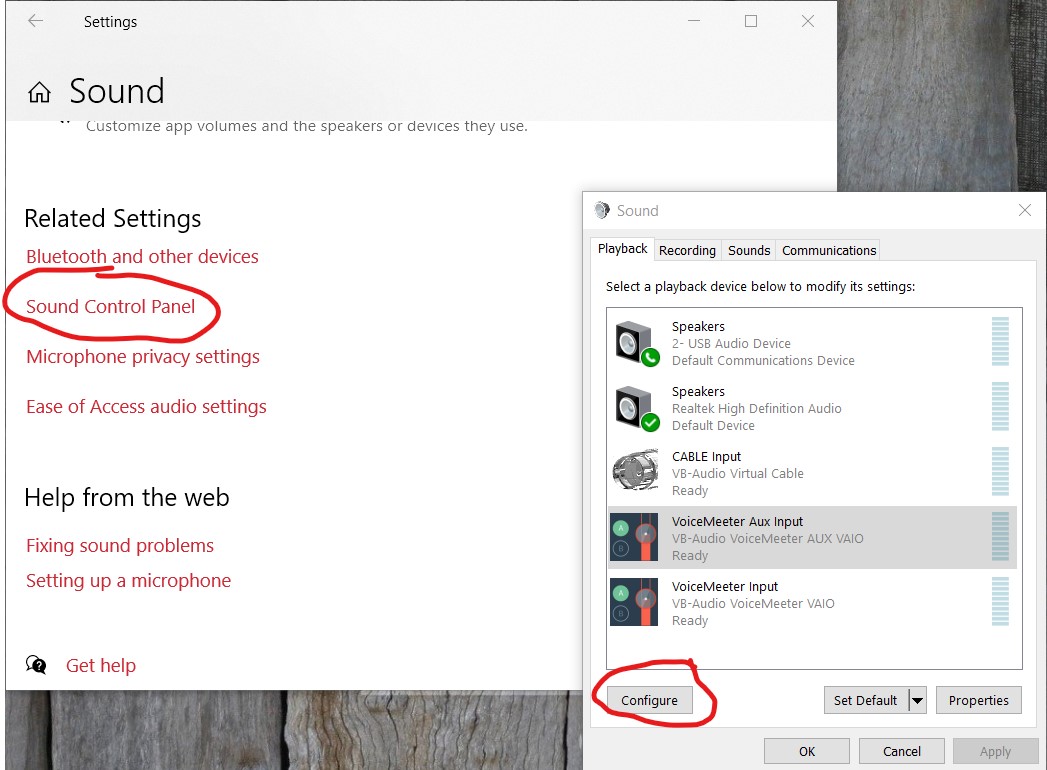Viewport: 1047px width, 770px height.
Task: Click the Configure button
Action: [649, 701]
